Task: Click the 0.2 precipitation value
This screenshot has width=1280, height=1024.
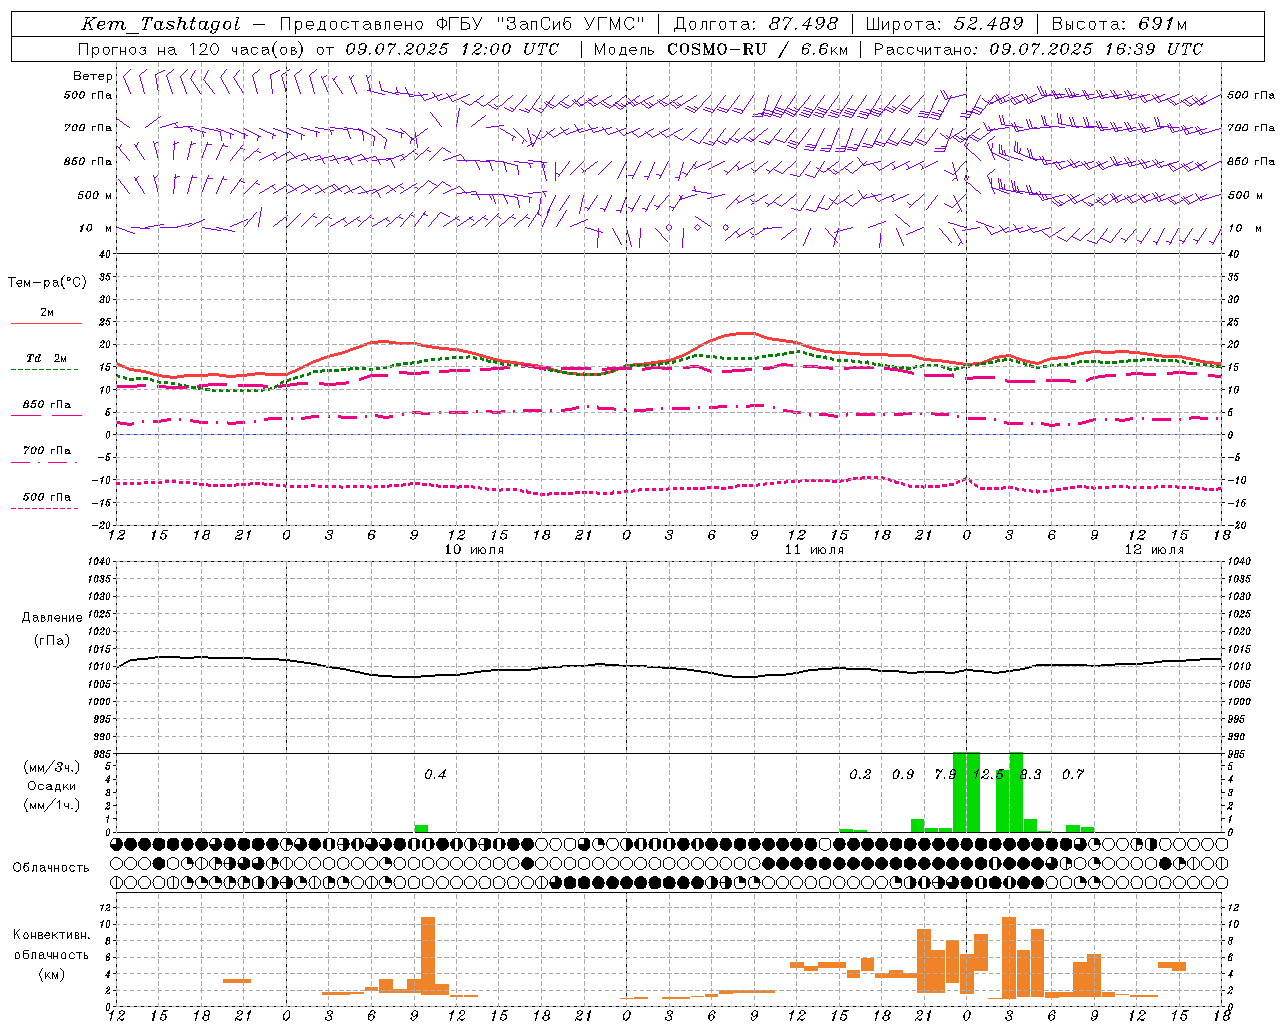Action: coord(860,775)
